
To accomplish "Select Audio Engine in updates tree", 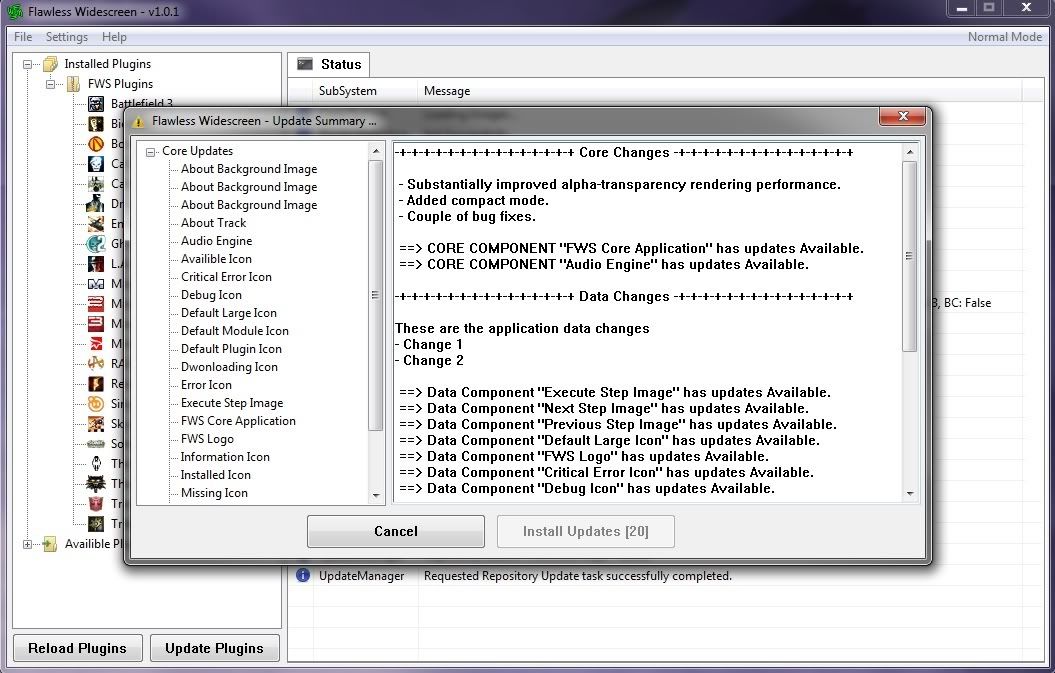I will pos(217,241).
